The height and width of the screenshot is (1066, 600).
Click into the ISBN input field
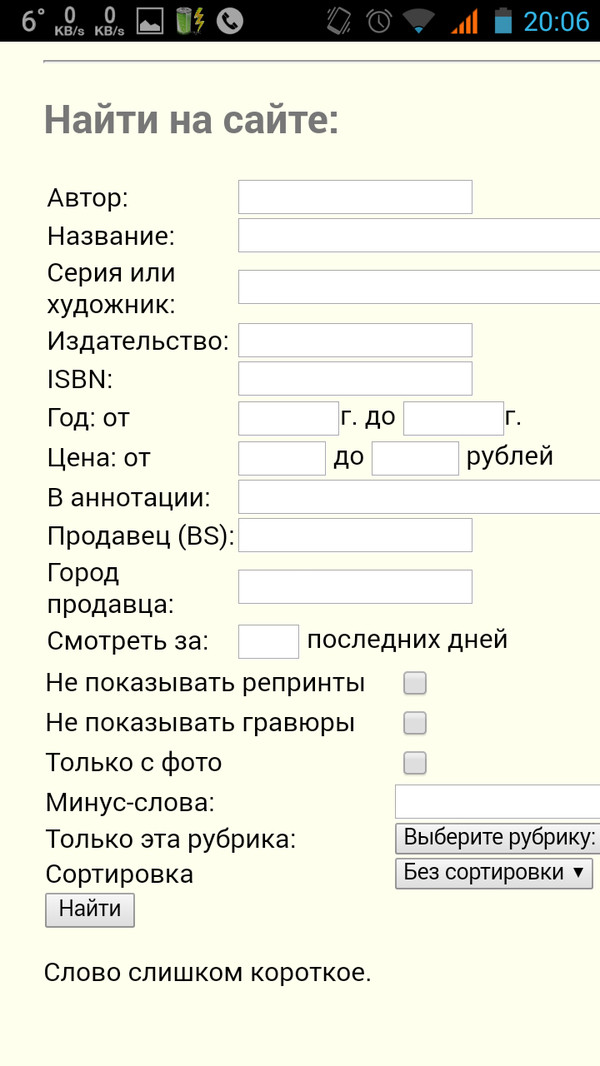[x=355, y=379]
